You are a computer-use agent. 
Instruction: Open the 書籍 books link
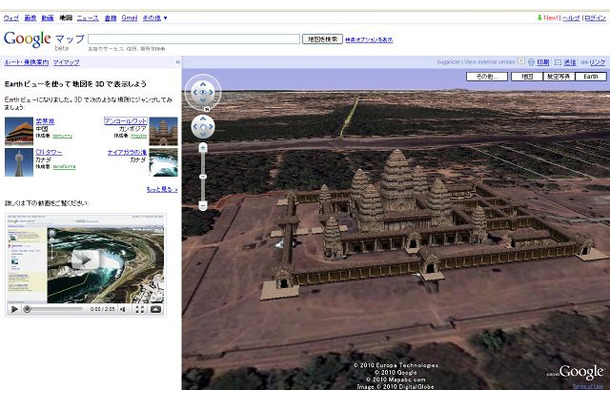coord(110,18)
